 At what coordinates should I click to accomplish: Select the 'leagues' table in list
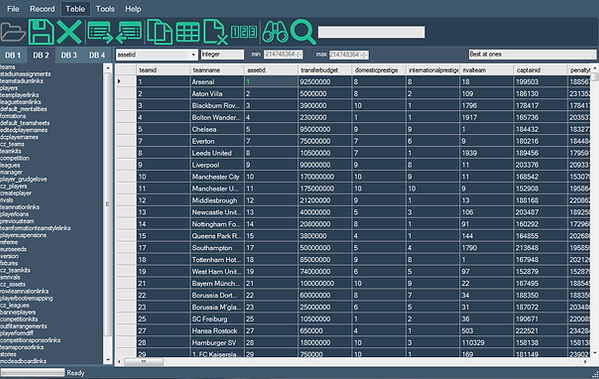click(10, 165)
